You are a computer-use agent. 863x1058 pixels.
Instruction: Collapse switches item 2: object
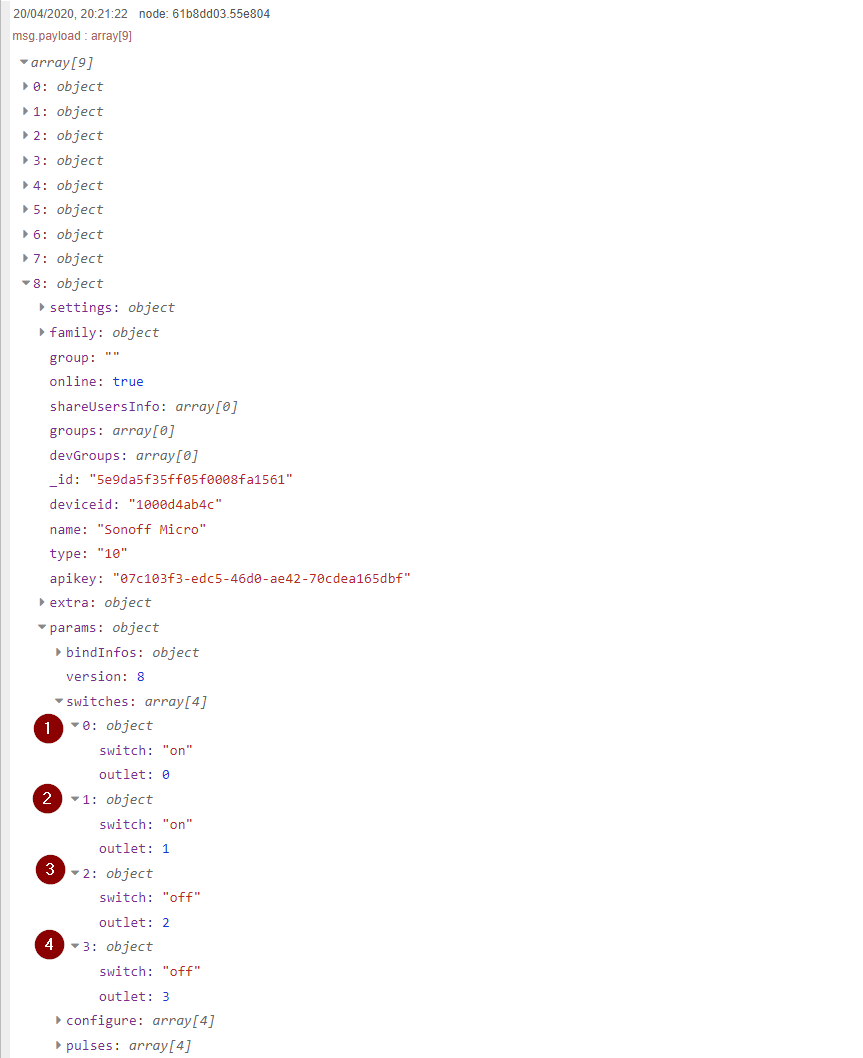pyautogui.click(x=75, y=873)
